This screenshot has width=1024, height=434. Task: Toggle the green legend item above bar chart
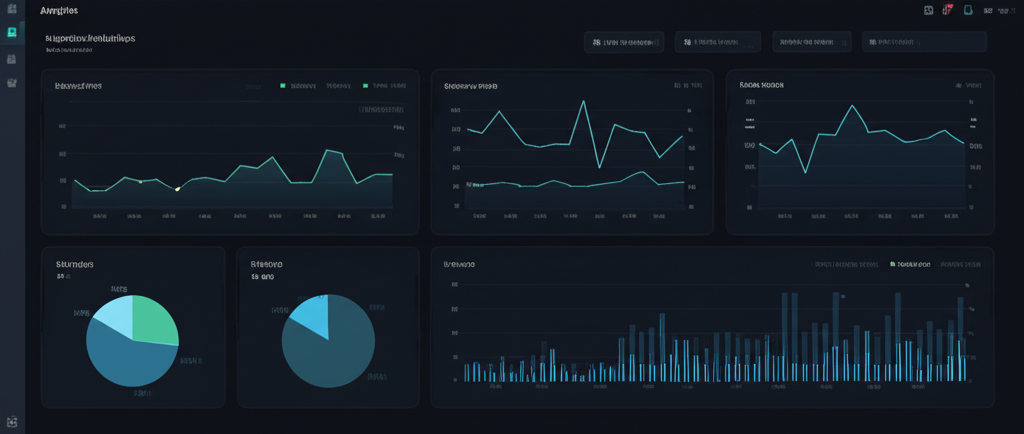pyautogui.click(x=910, y=265)
